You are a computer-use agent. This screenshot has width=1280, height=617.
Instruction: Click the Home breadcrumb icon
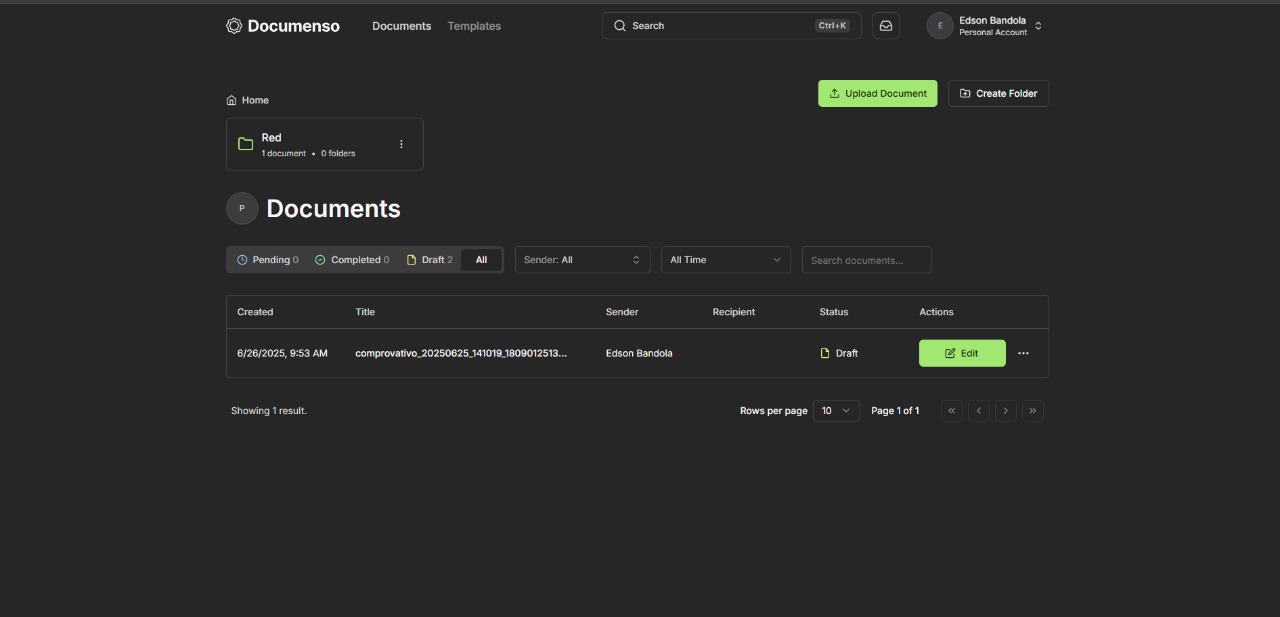[232, 100]
